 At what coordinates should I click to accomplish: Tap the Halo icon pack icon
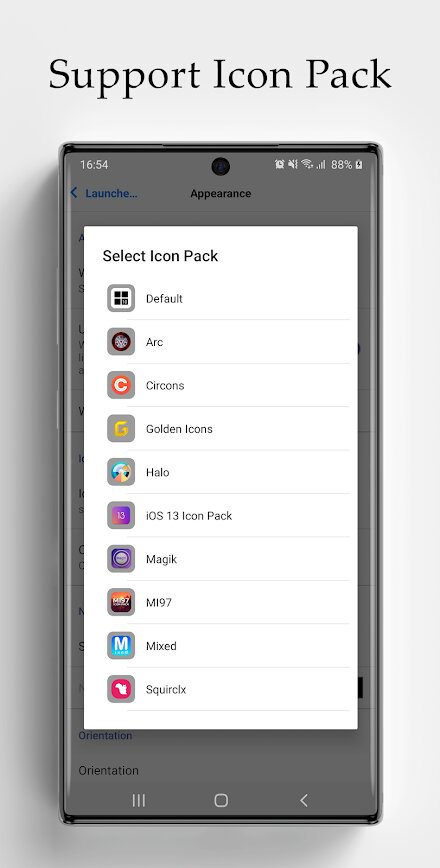121,472
